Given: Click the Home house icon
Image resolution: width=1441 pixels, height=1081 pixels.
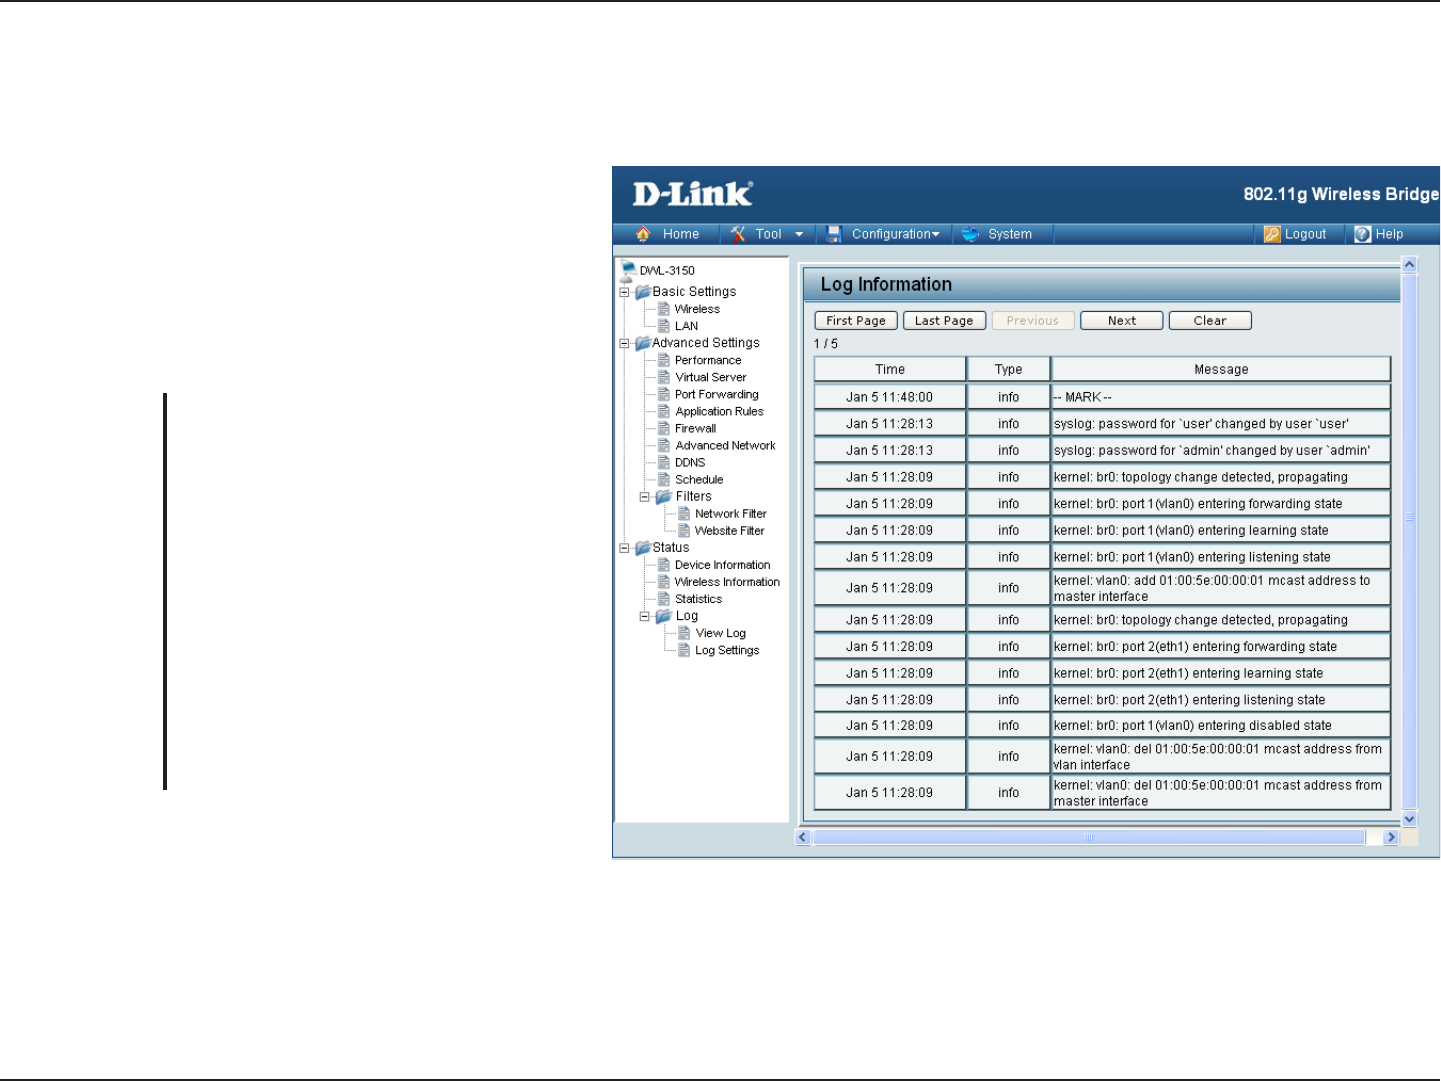Looking at the screenshot, I should coord(643,234).
